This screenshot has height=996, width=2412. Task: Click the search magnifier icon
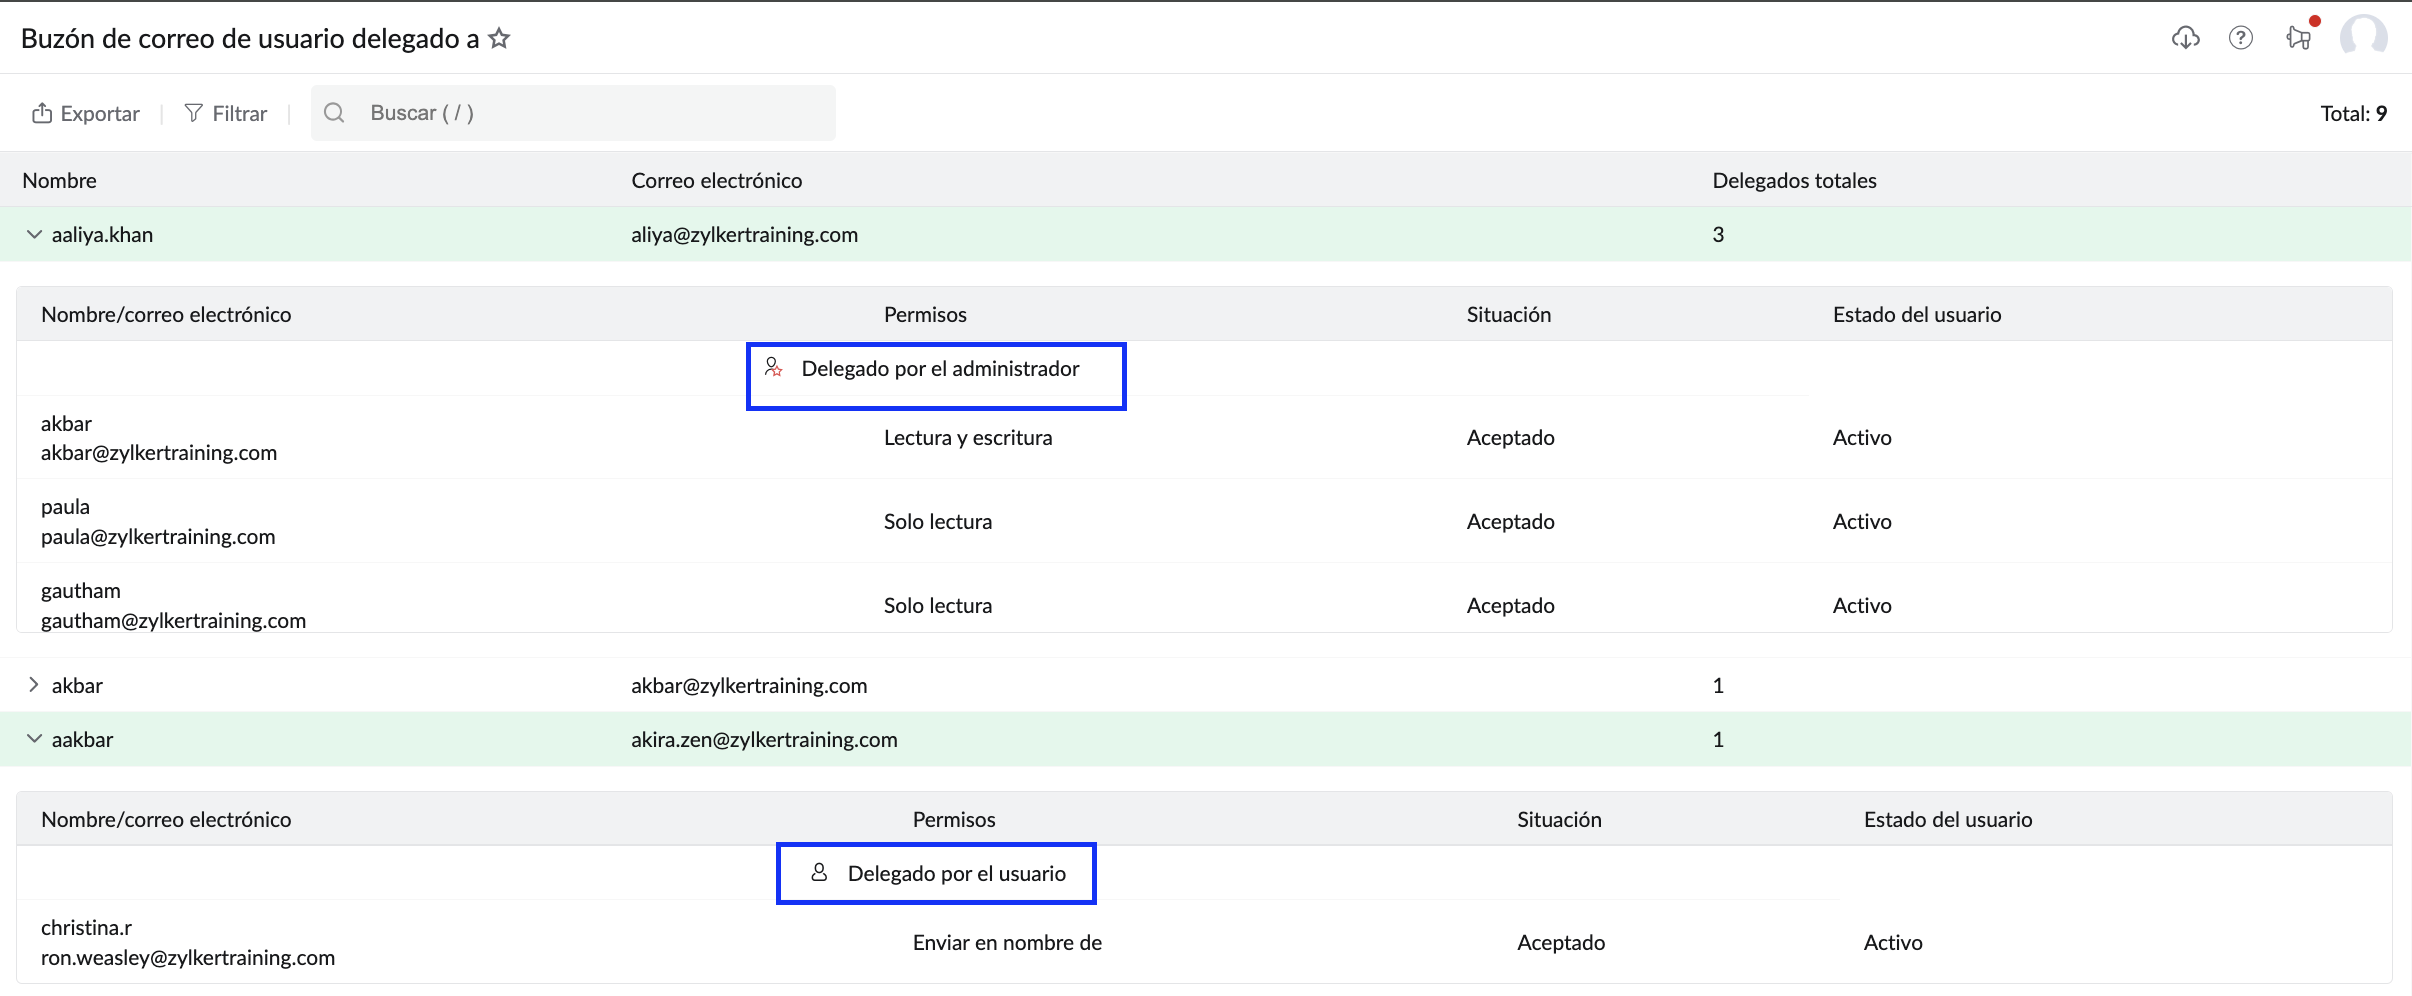click(335, 113)
